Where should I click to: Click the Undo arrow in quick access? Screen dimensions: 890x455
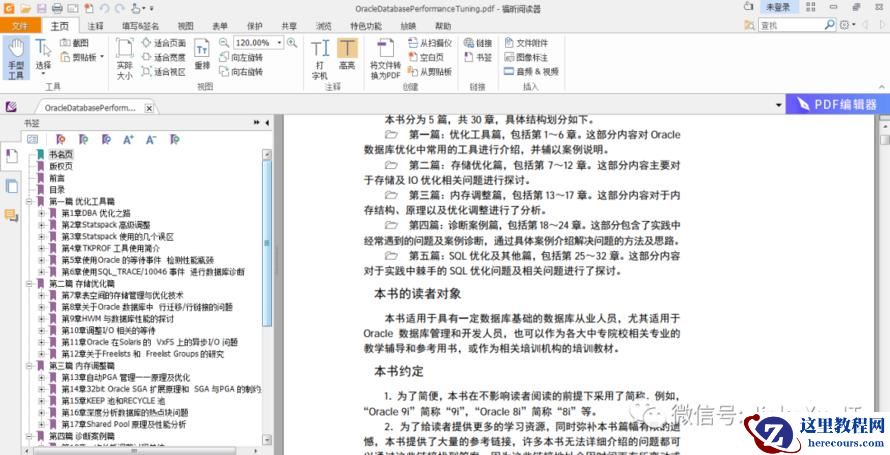105,9
